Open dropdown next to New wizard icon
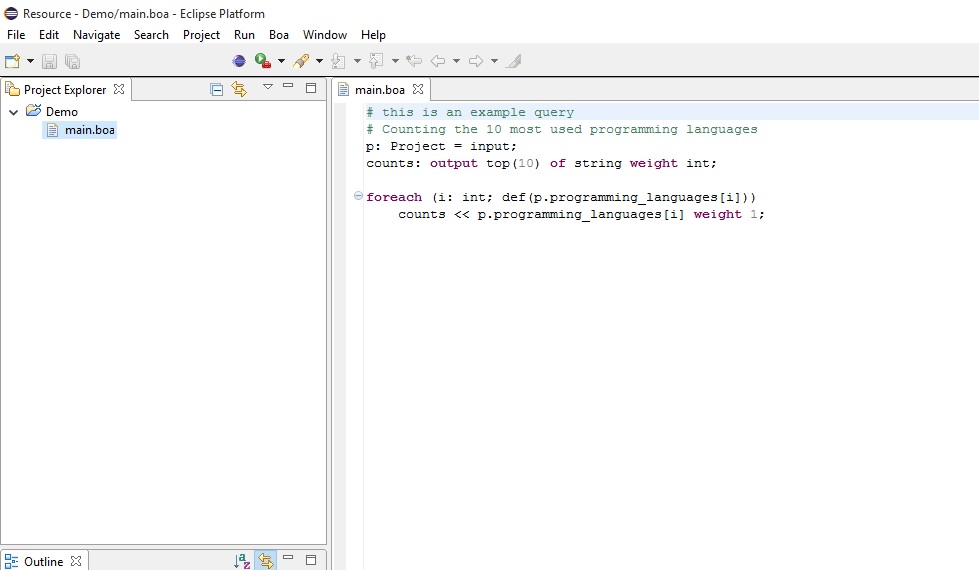This screenshot has height=570, width=979. click(x=31, y=61)
